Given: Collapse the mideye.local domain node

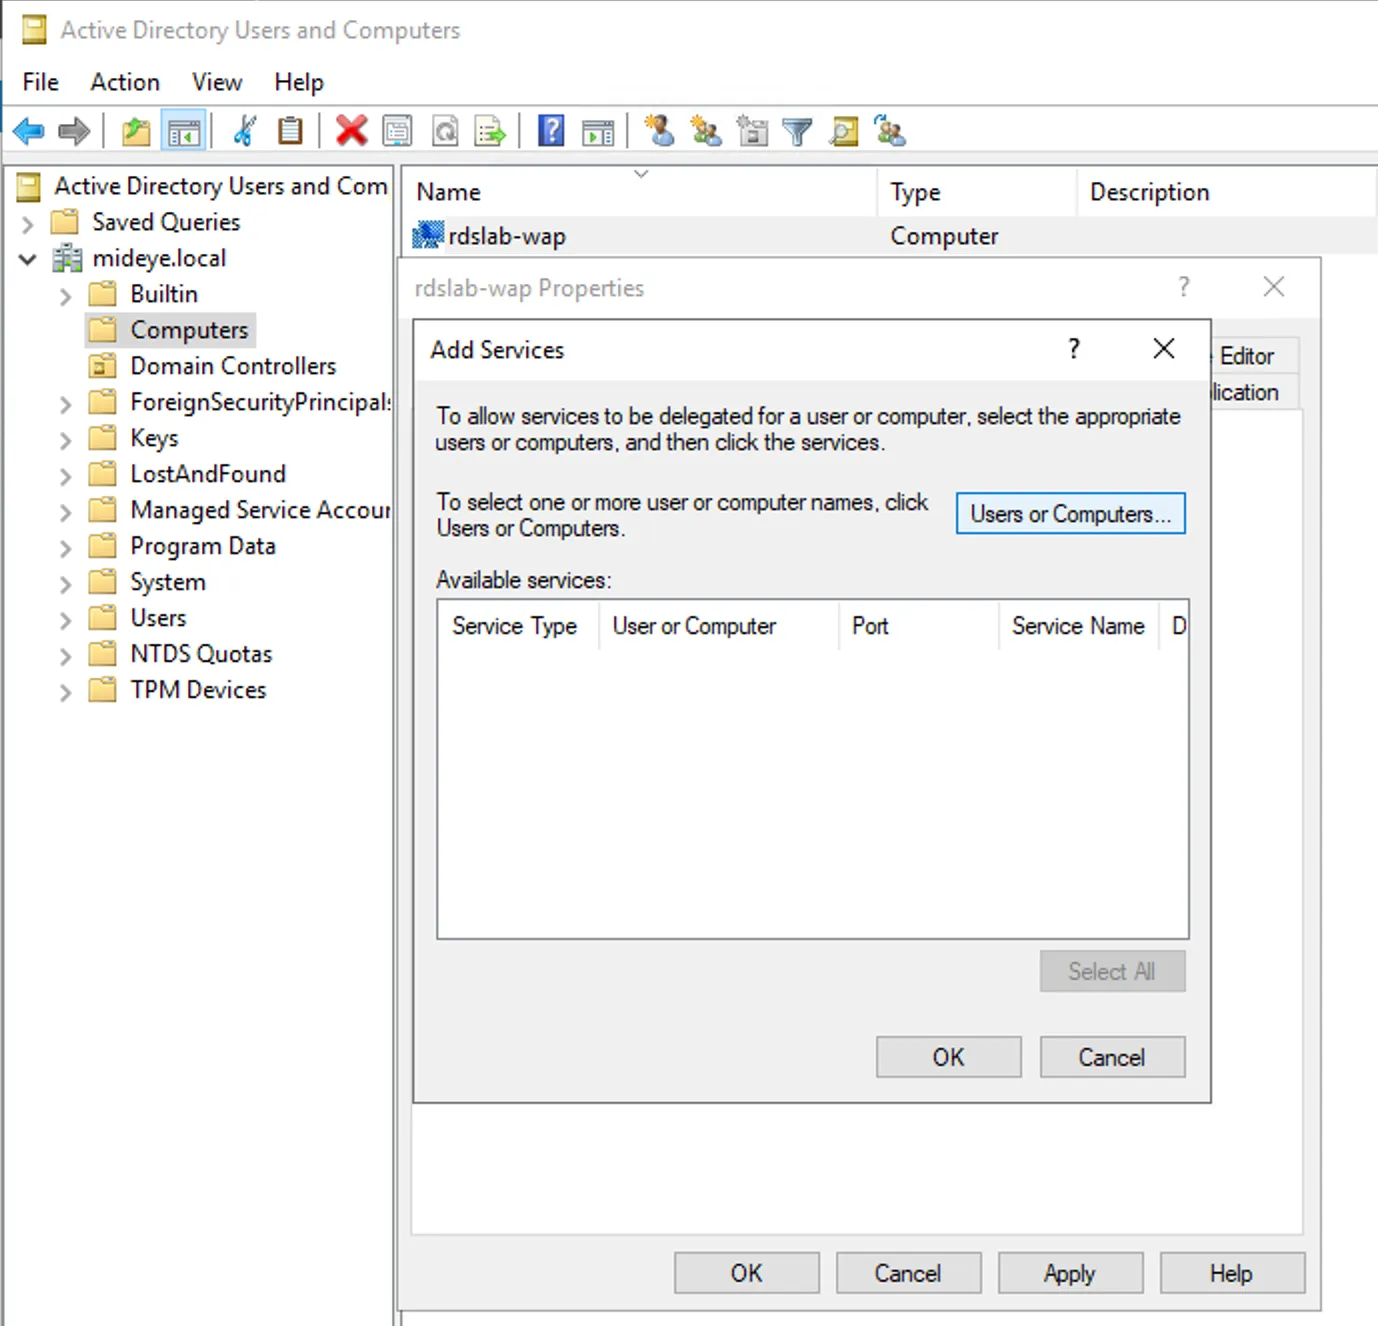Looking at the screenshot, I should [27, 258].
